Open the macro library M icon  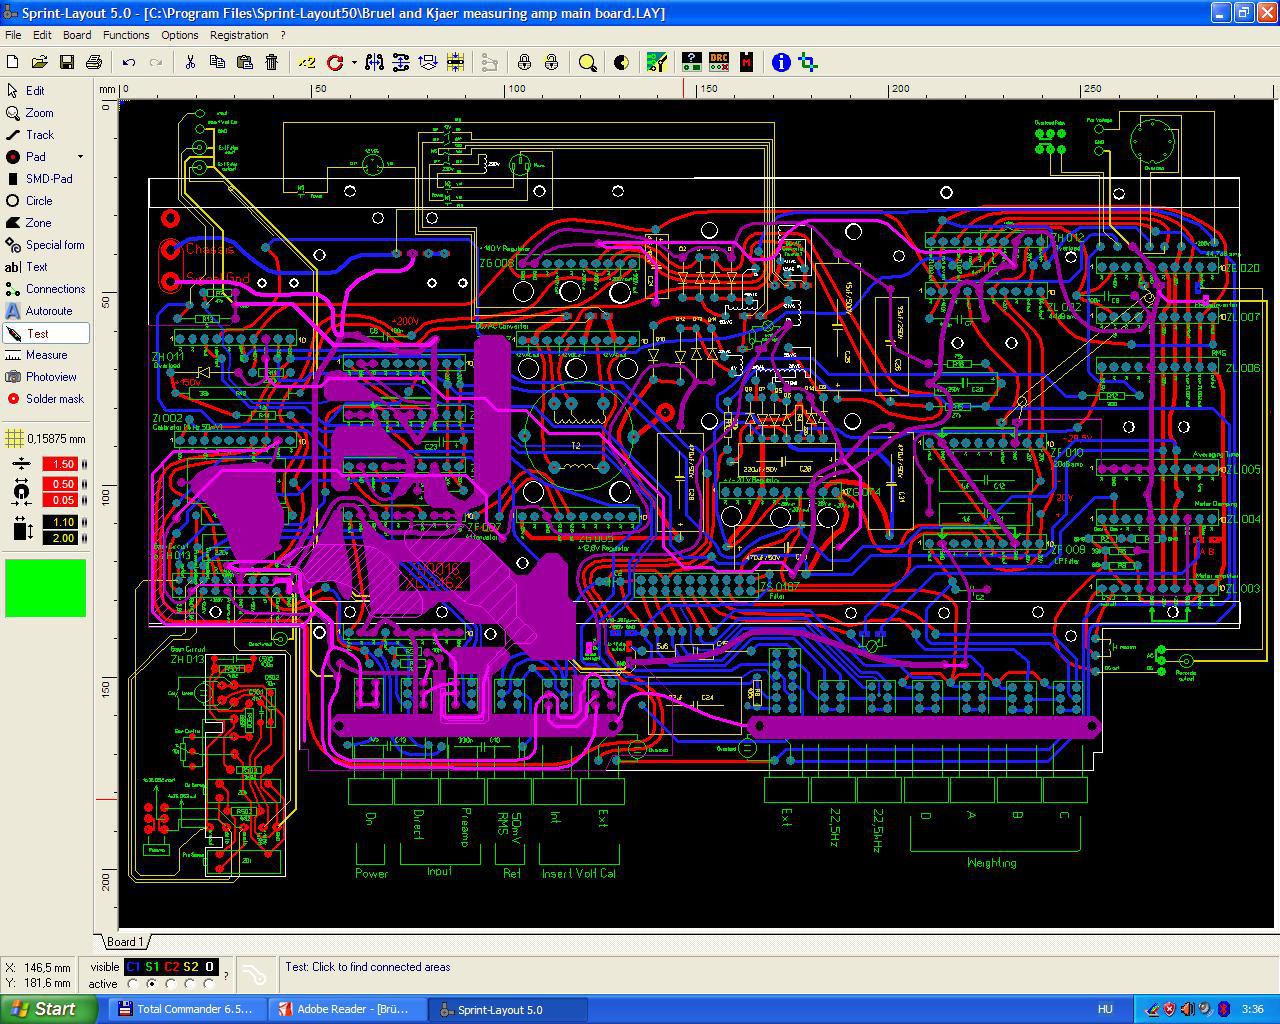coord(746,62)
